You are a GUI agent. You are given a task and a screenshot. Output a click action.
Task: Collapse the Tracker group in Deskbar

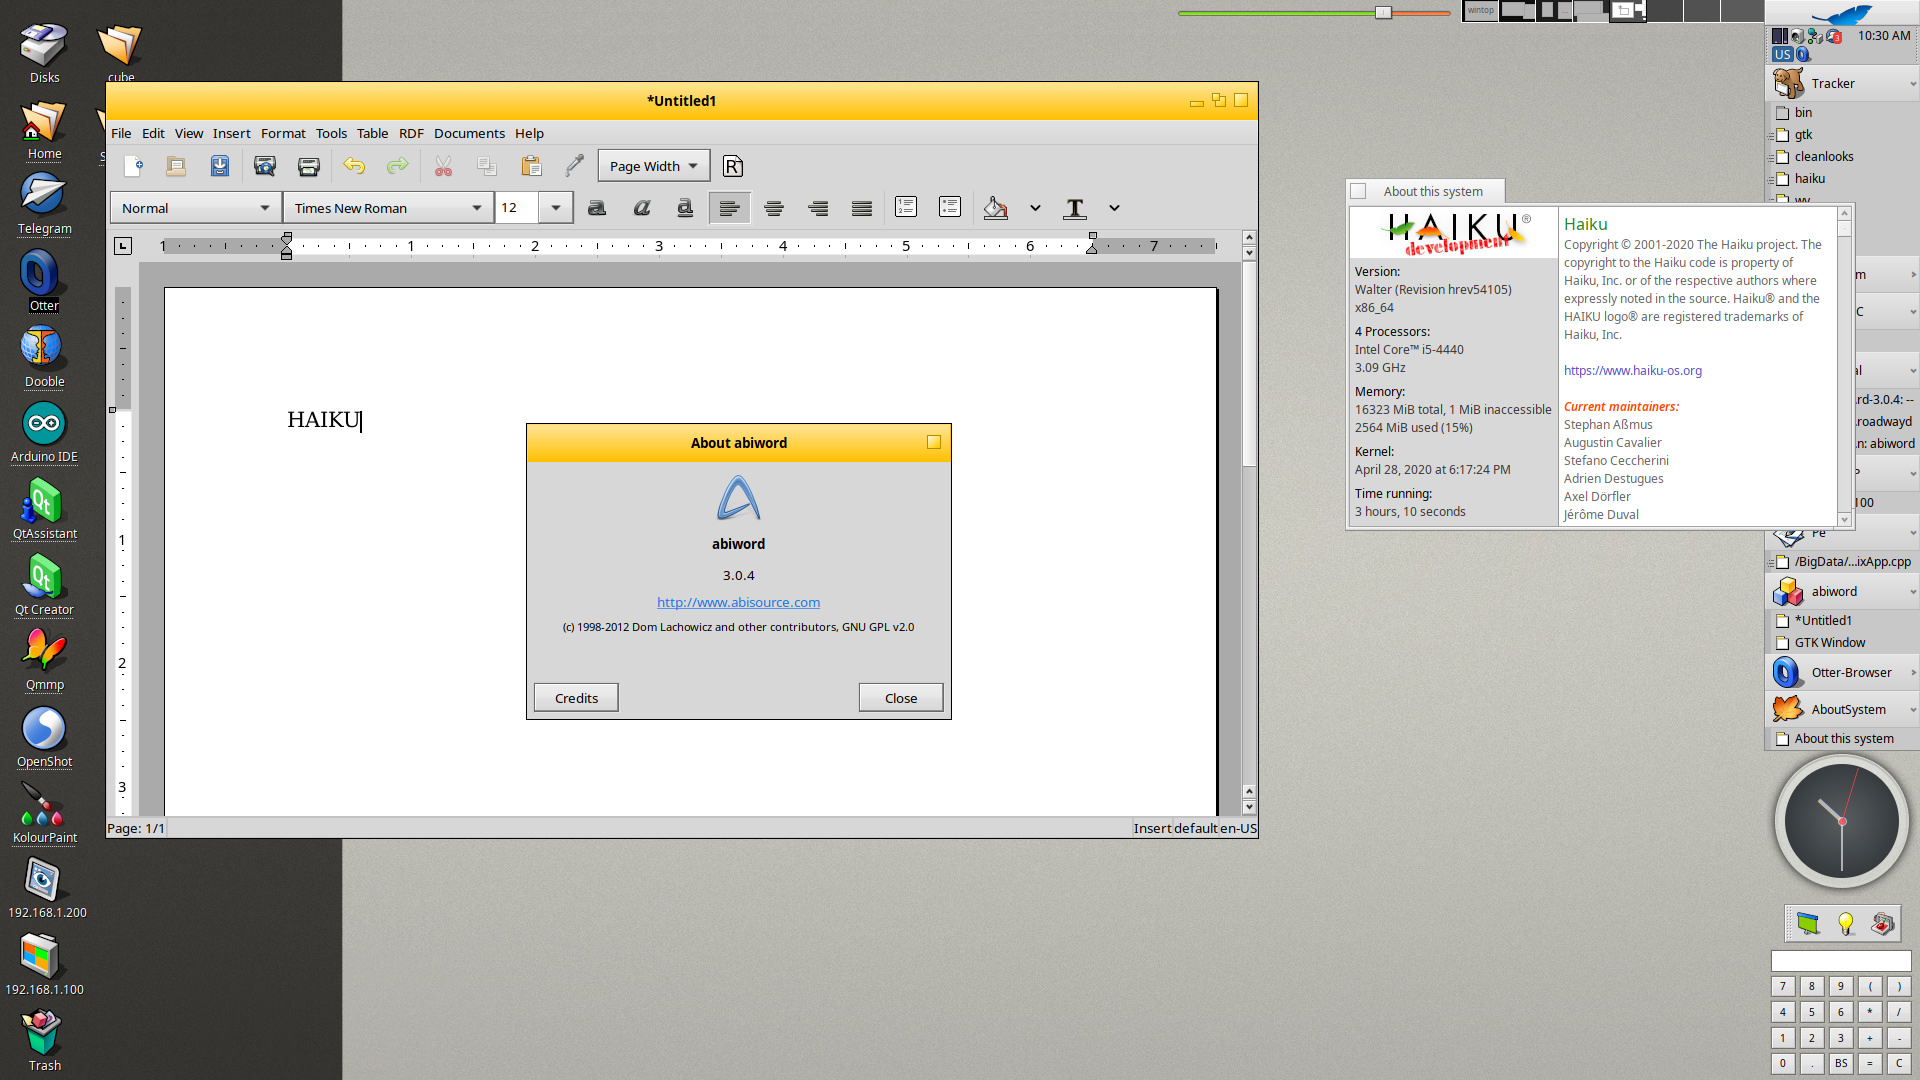tap(1913, 84)
